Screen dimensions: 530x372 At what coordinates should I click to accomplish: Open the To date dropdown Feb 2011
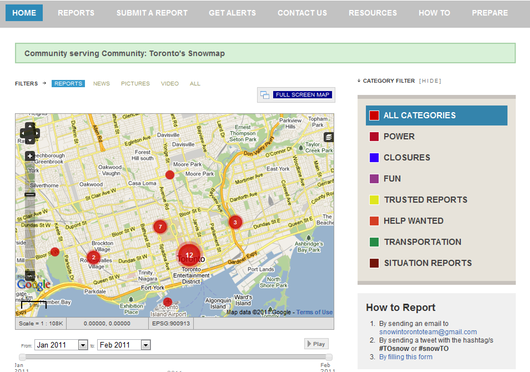124,345
